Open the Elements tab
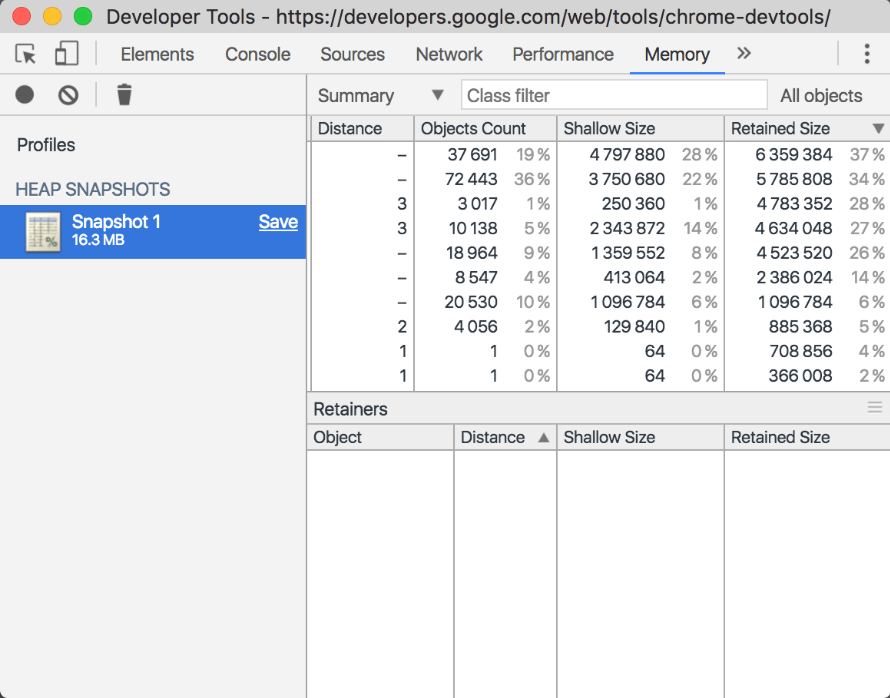890x698 pixels. coord(157,54)
